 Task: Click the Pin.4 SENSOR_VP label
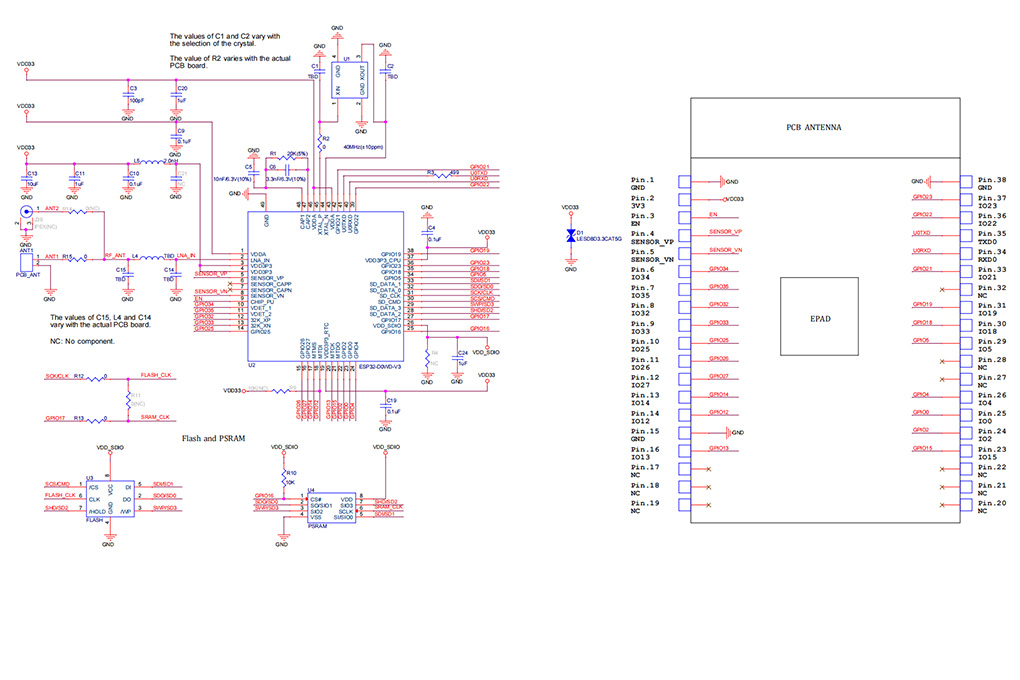pos(652,238)
